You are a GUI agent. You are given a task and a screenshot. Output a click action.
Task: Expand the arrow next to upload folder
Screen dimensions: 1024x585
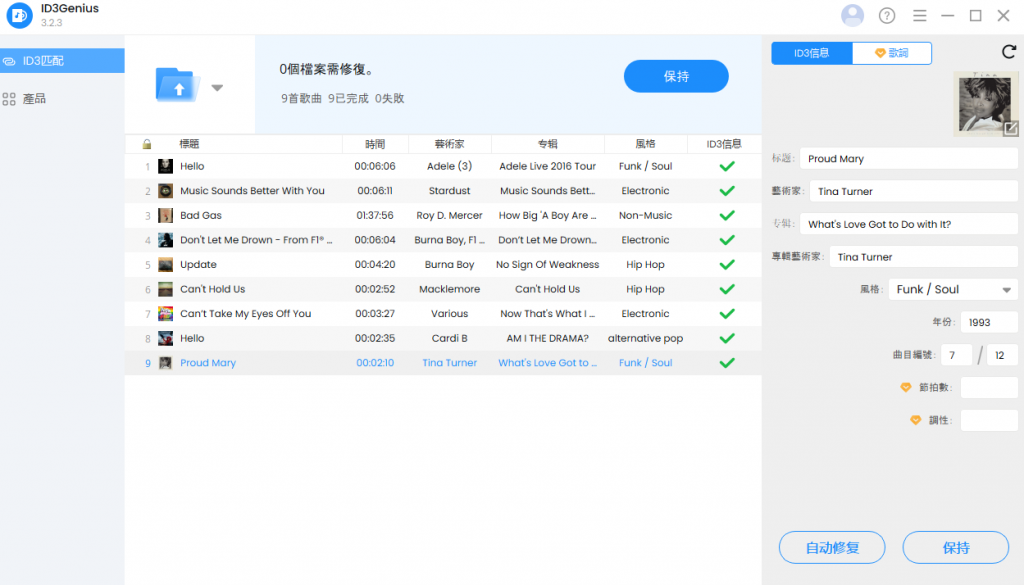coord(217,87)
